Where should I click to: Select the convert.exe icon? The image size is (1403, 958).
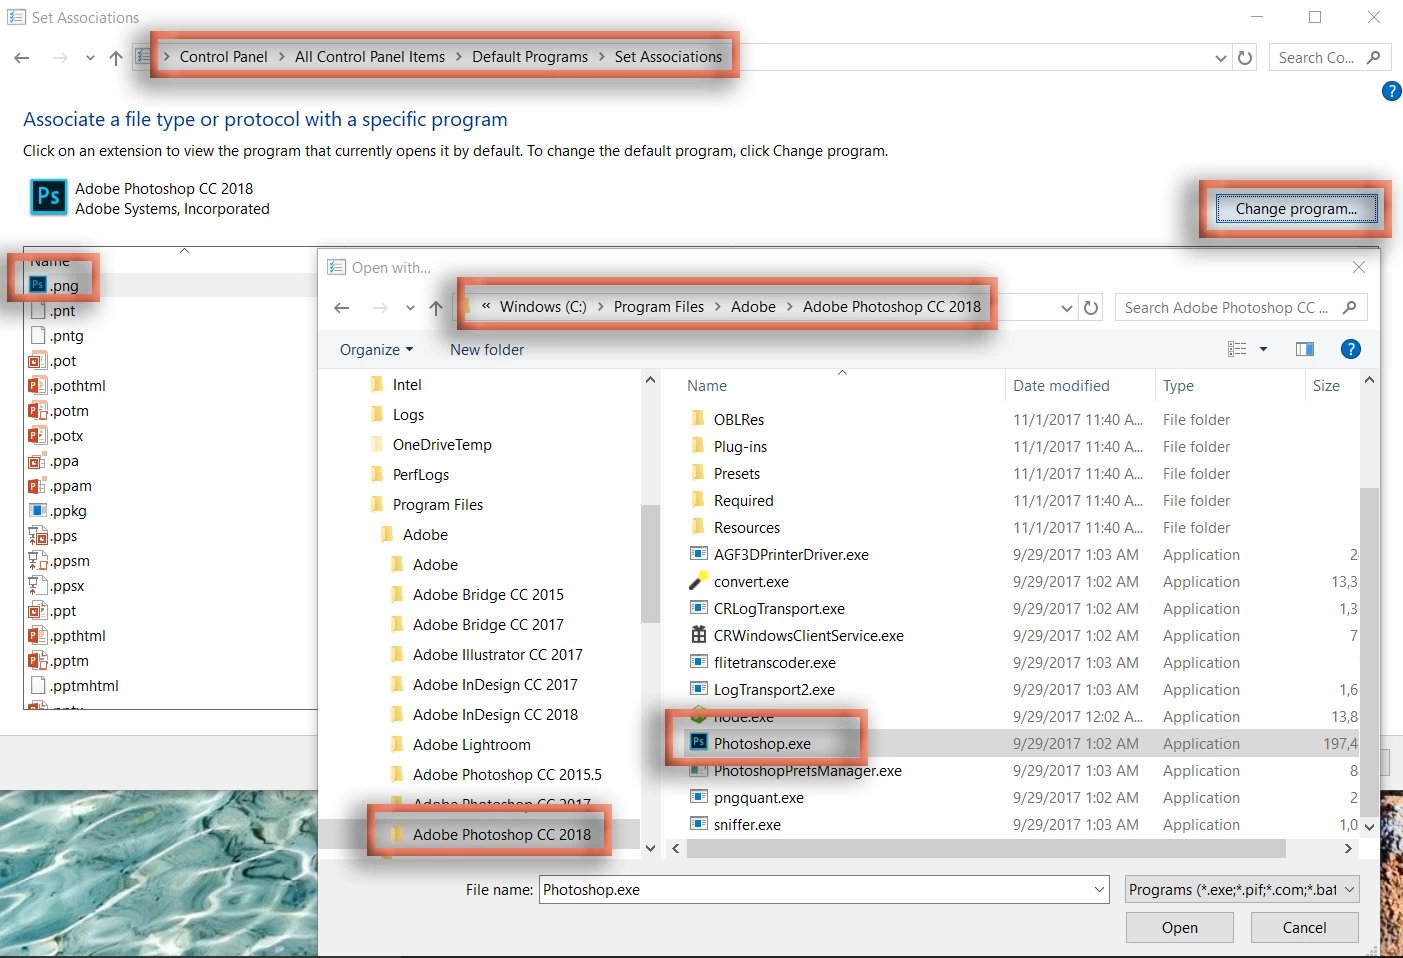click(x=698, y=581)
